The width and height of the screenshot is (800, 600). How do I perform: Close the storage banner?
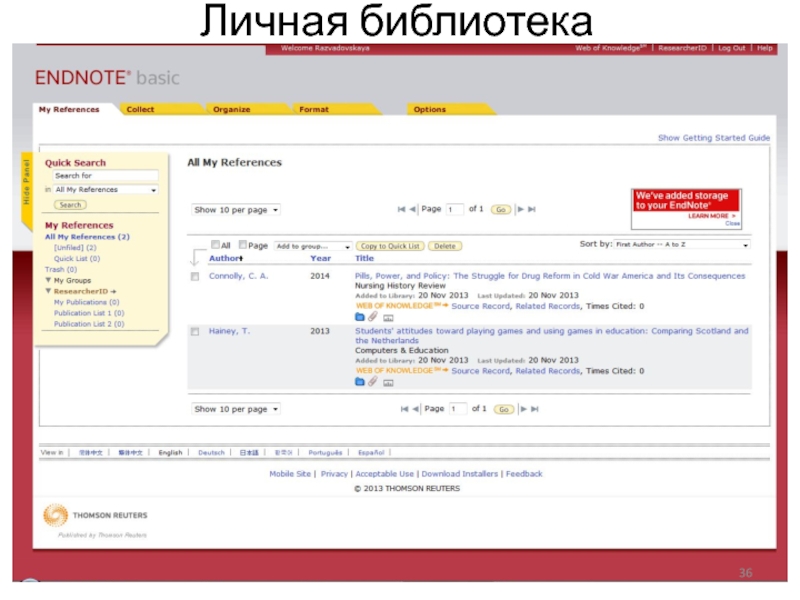(x=733, y=223)
